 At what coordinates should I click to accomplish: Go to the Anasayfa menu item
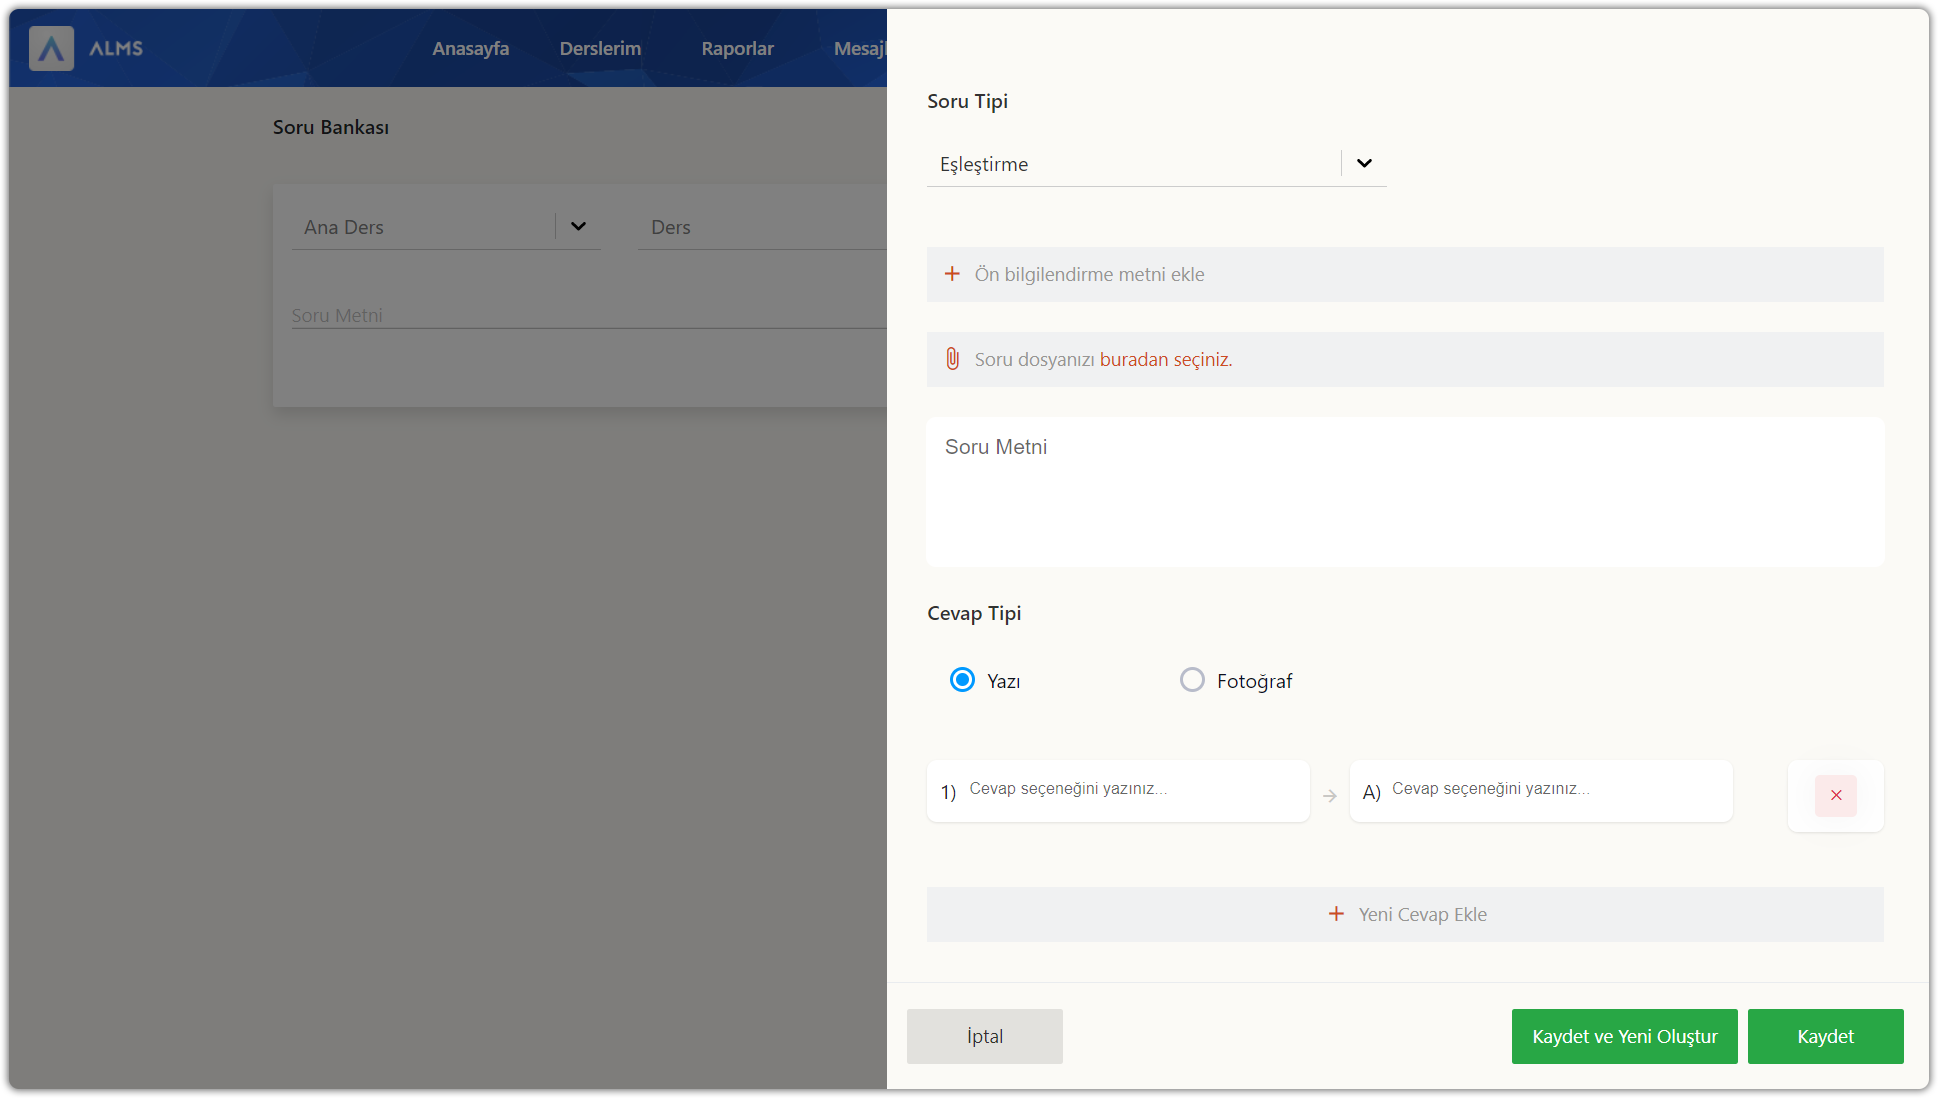[x=470, y=48]
